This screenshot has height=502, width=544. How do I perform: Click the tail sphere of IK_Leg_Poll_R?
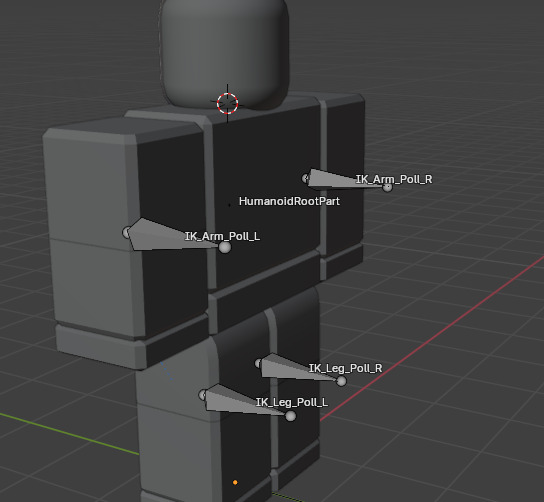coord(341,381)
